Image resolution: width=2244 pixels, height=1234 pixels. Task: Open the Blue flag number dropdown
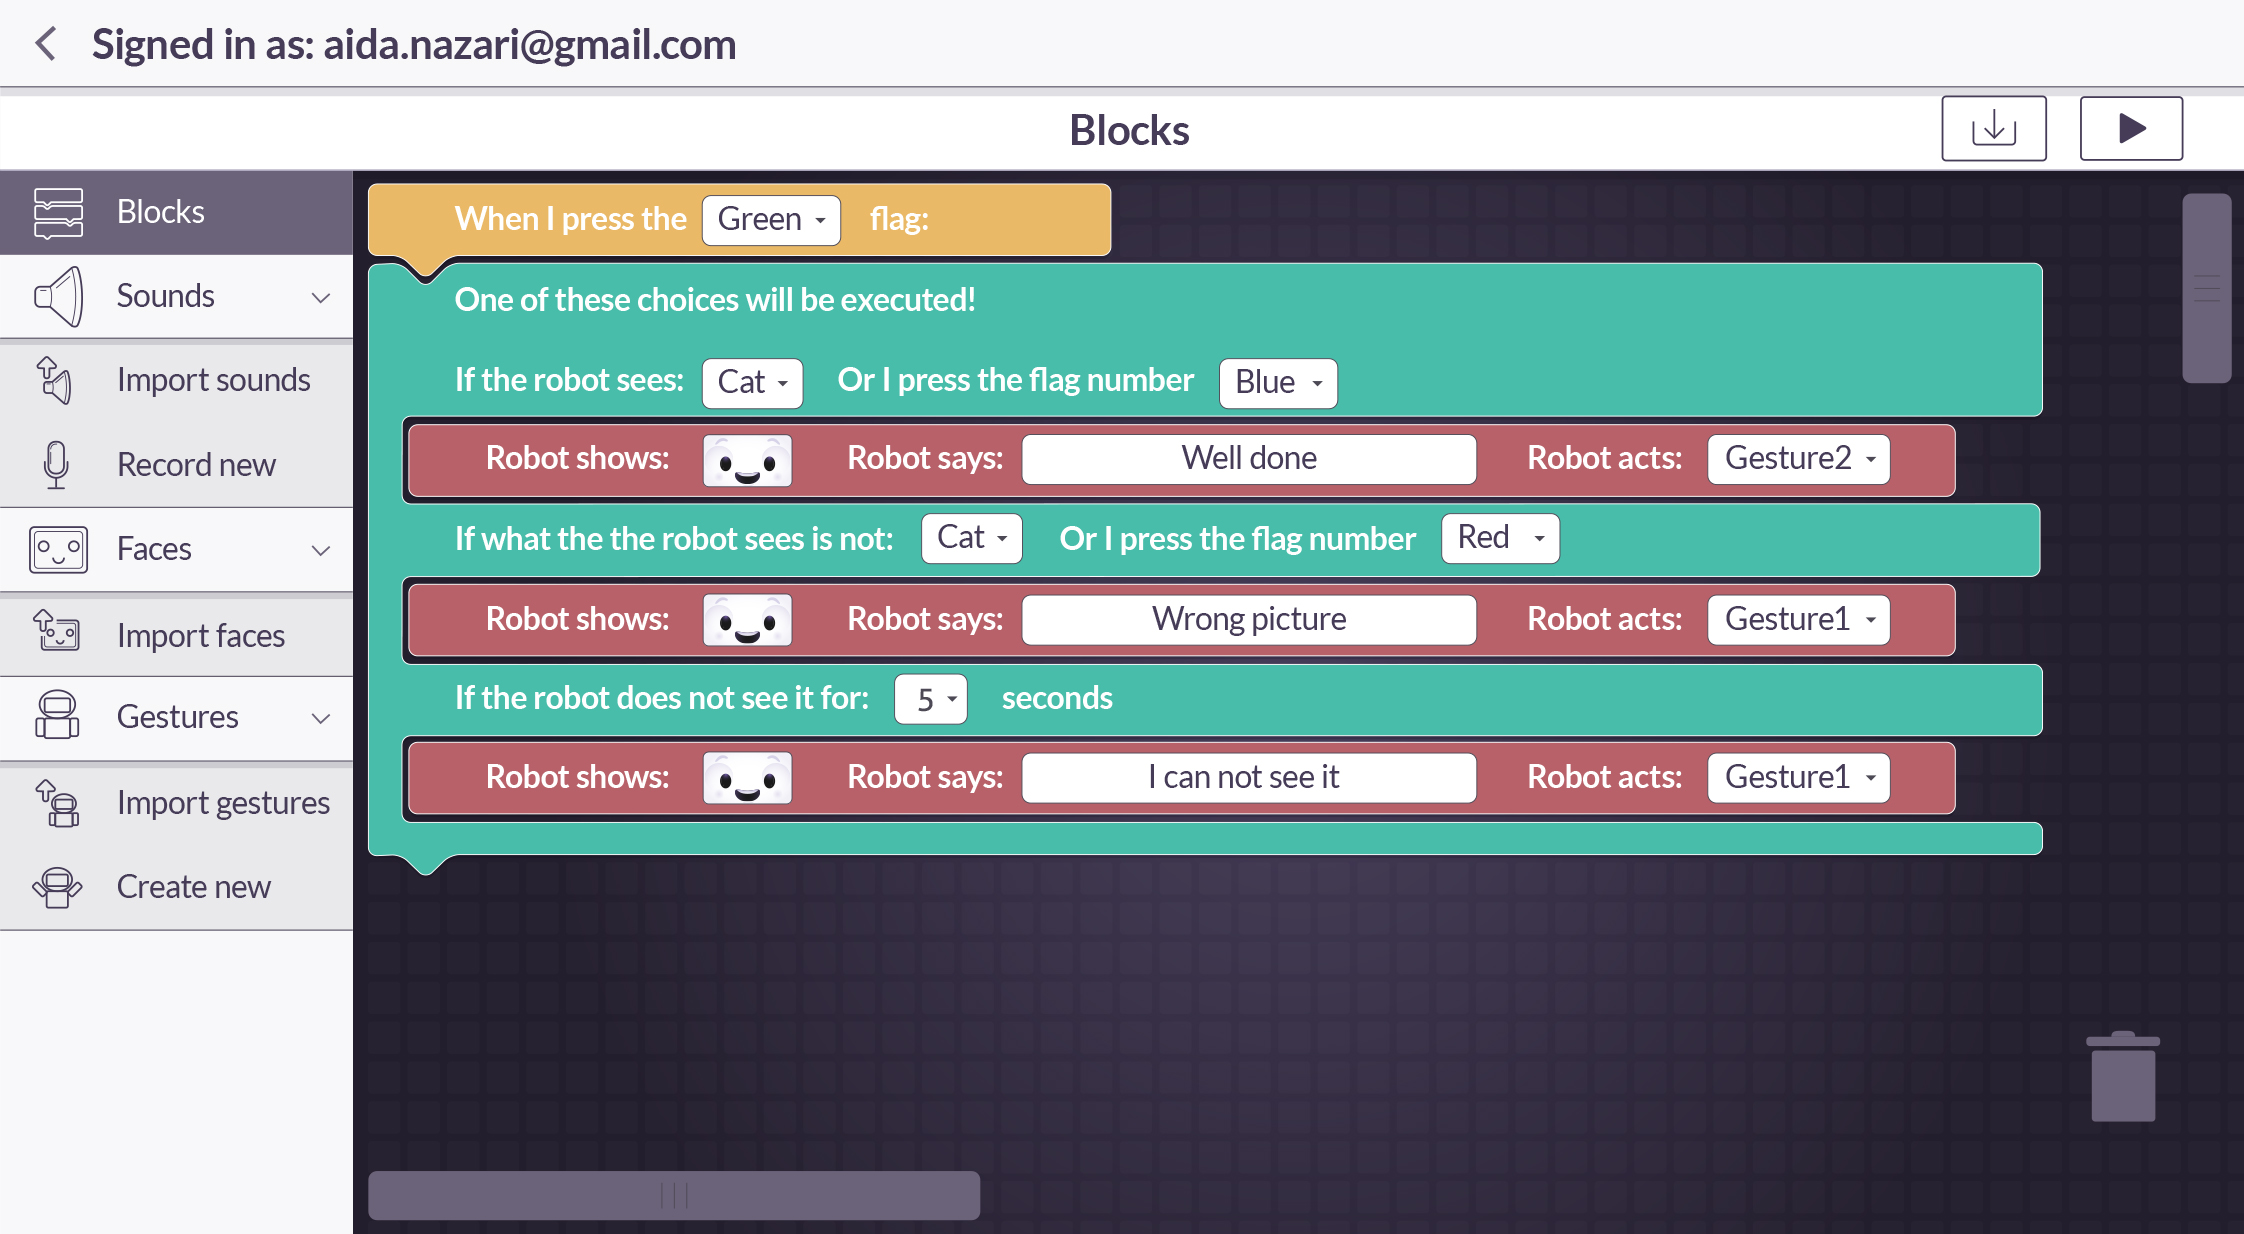click(x=1277, y=382)
